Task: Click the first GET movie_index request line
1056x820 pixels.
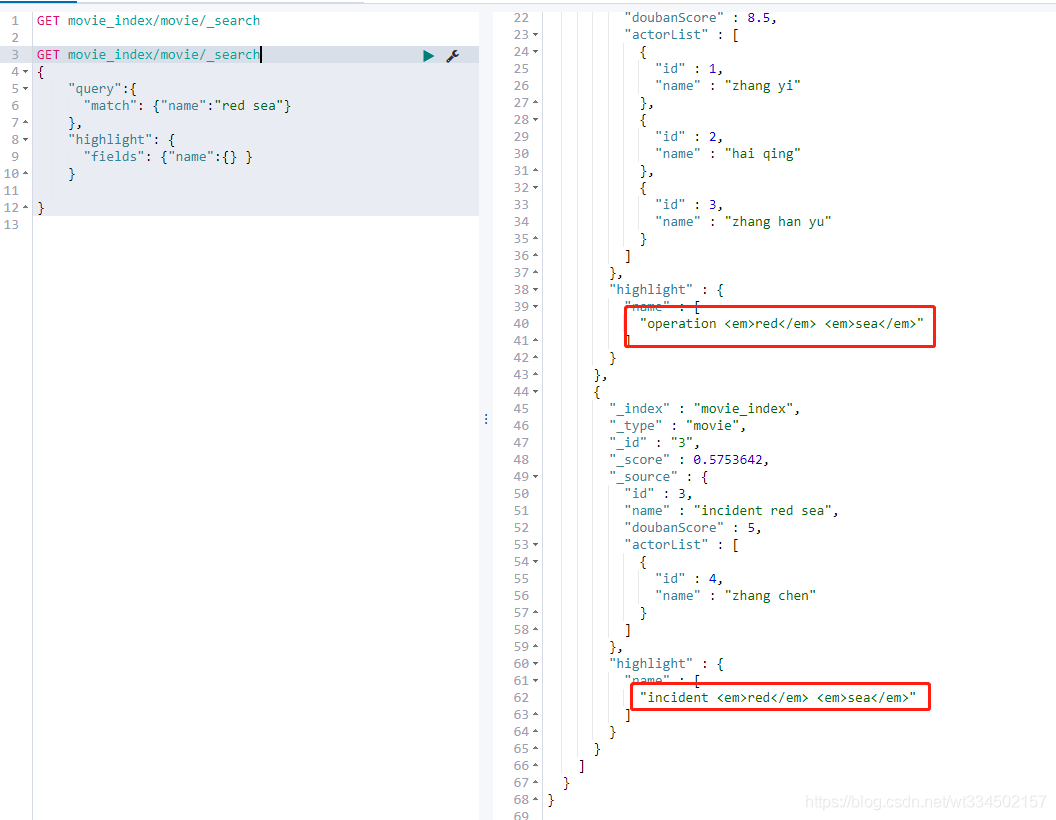Action: tap(148, 21)
